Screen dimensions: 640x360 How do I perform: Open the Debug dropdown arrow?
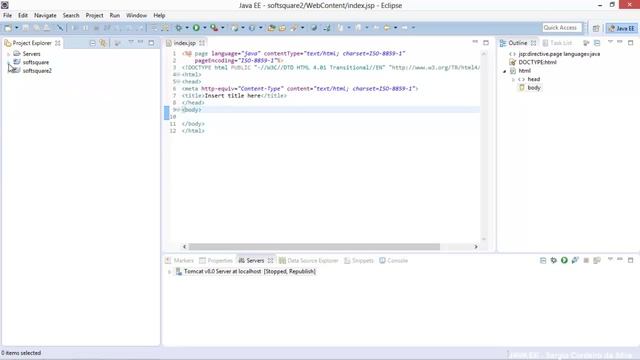[187, 28]
